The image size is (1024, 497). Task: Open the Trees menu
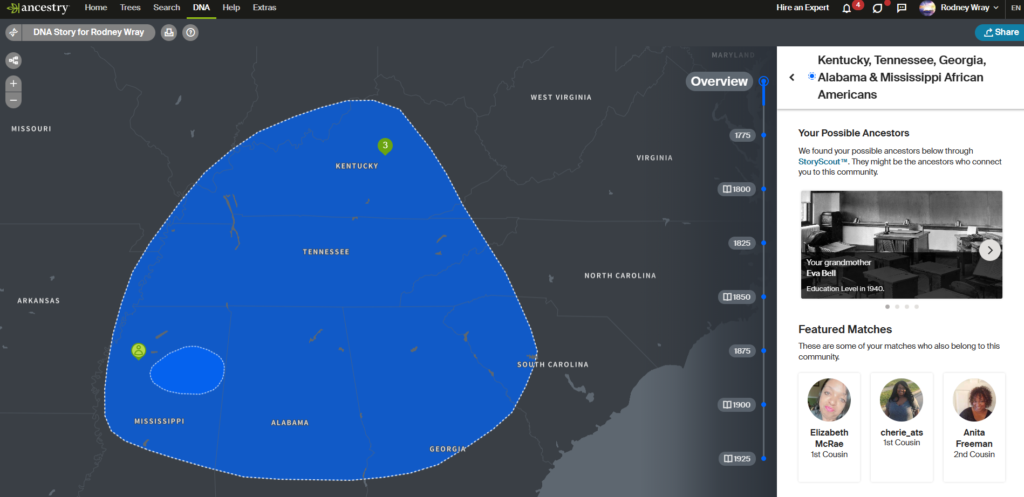point(130,8)
